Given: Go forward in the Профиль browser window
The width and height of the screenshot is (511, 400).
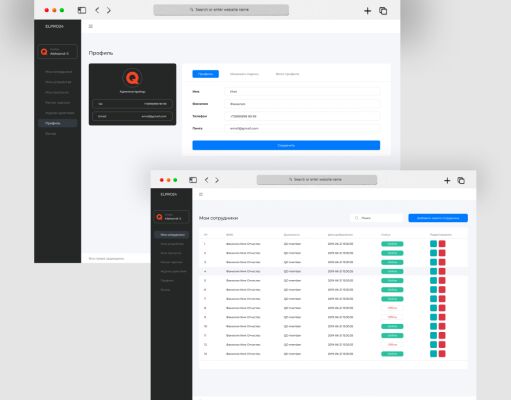Looking at the screenshot, I should [x=109, y=10].
